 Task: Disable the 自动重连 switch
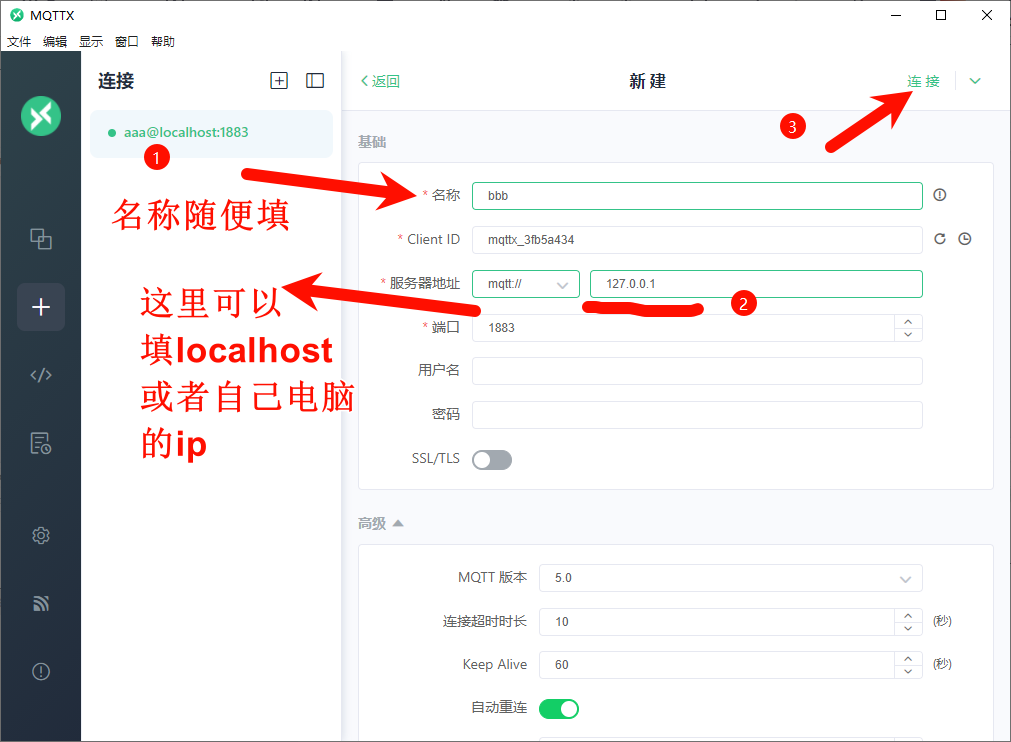pyautogui.click(x=559, y=709)
